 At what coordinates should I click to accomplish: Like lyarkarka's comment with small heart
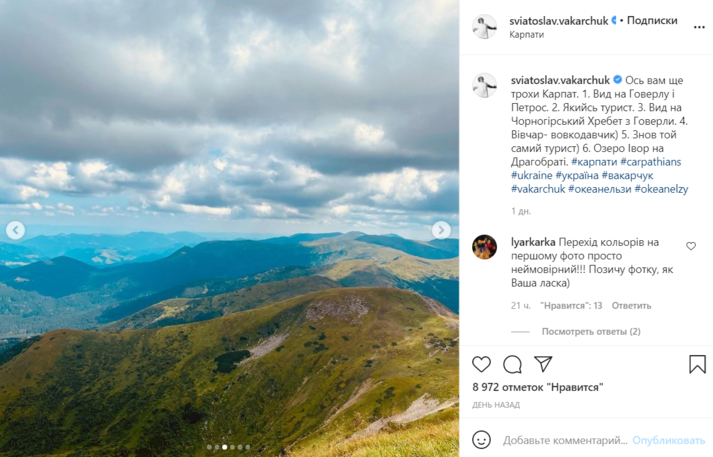pos(691,246)
